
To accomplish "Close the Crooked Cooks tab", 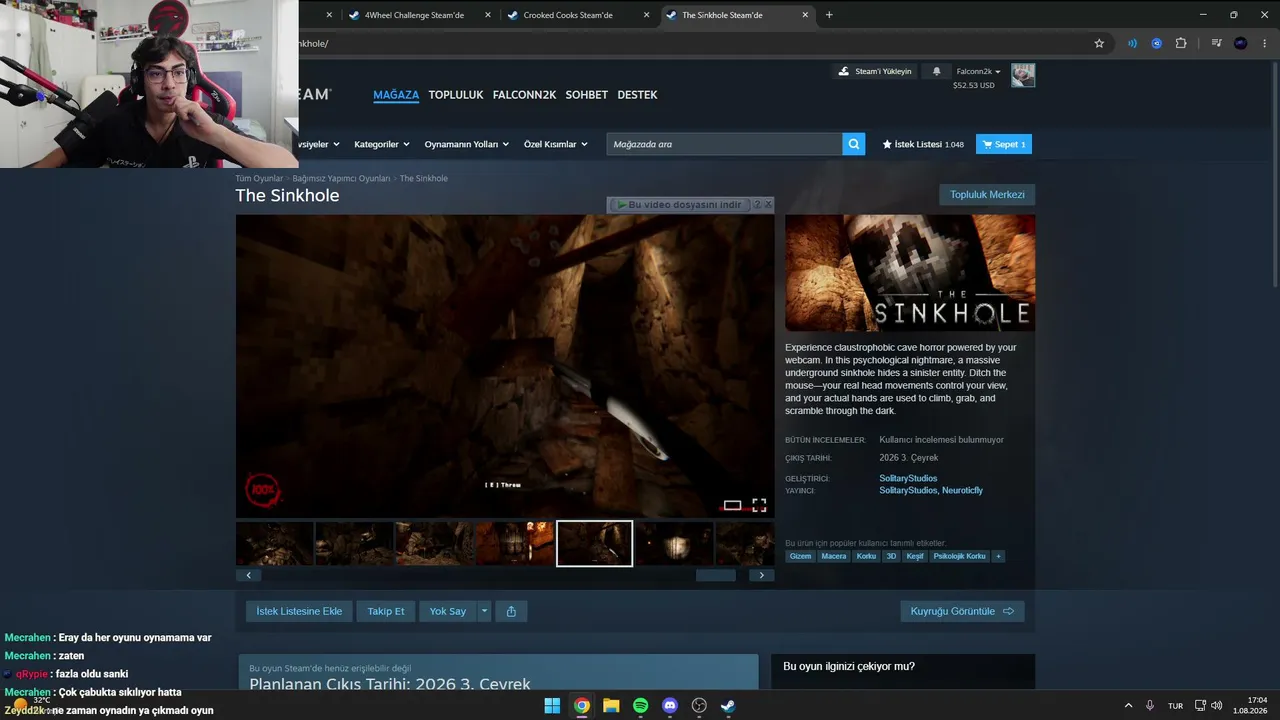I will [646, 15].
